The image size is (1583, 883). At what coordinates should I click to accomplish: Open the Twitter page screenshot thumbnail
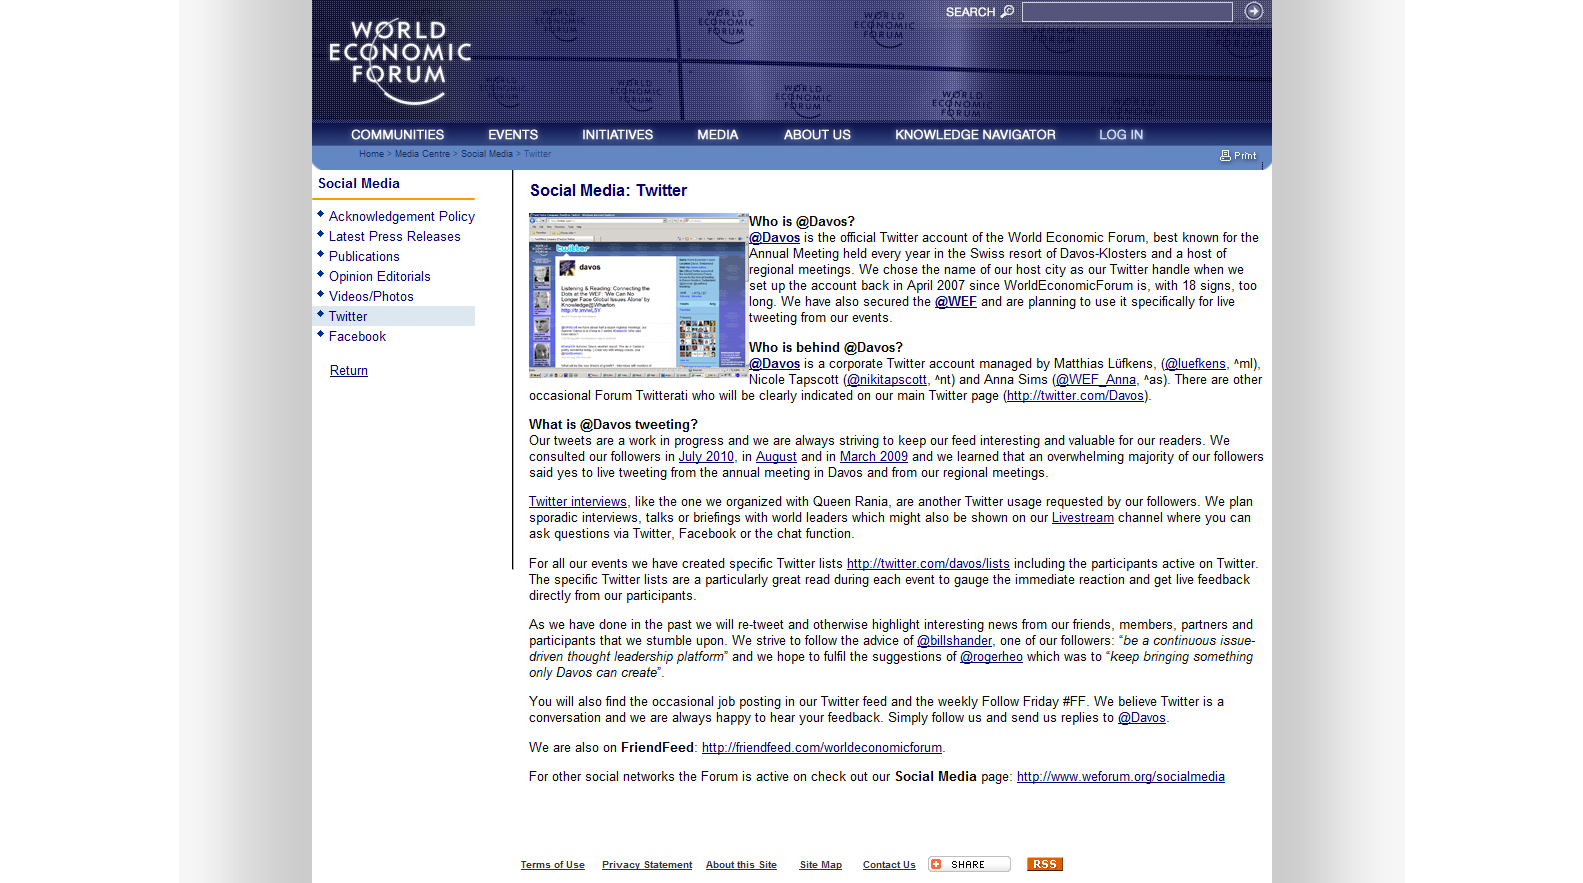tap(638, 295)
